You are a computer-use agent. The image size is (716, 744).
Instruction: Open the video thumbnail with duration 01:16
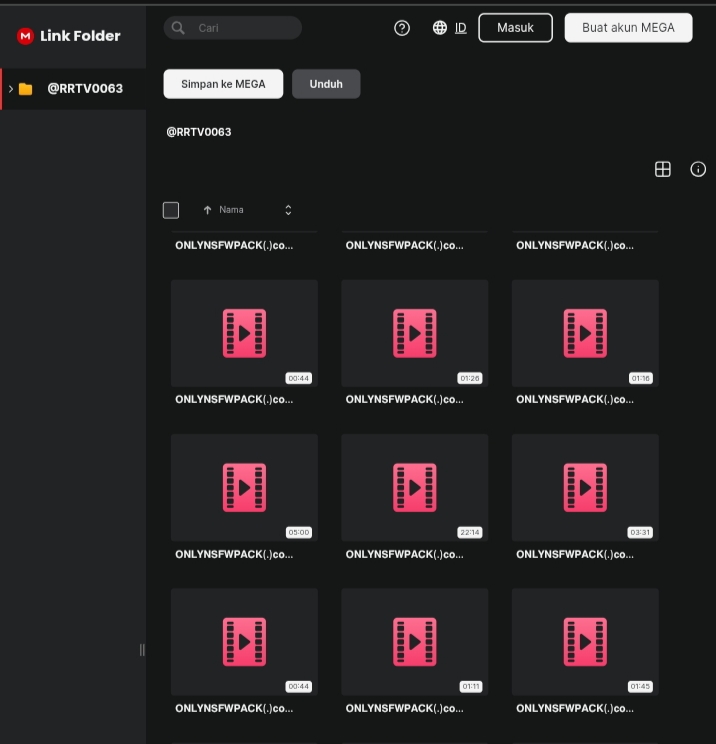pos(585,333)
